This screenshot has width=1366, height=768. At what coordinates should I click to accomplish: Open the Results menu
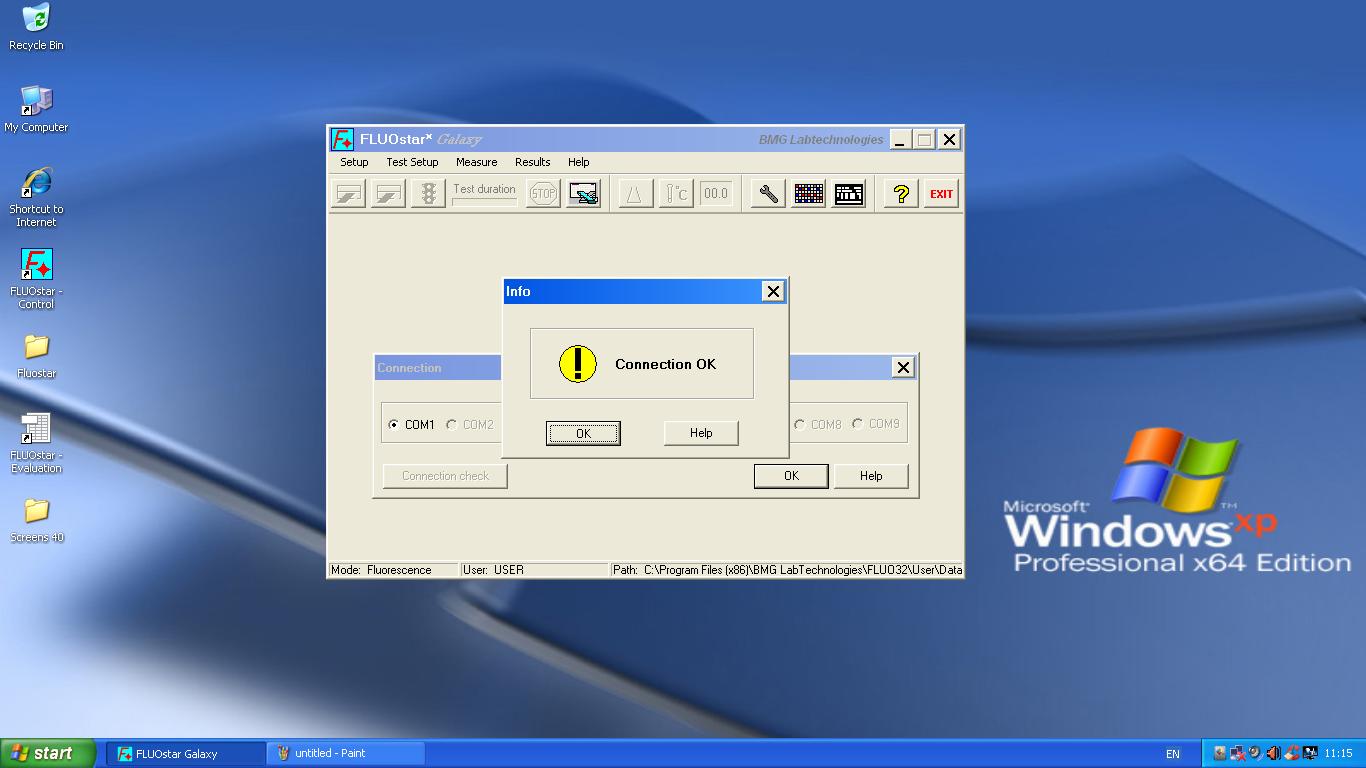[532, 162]
